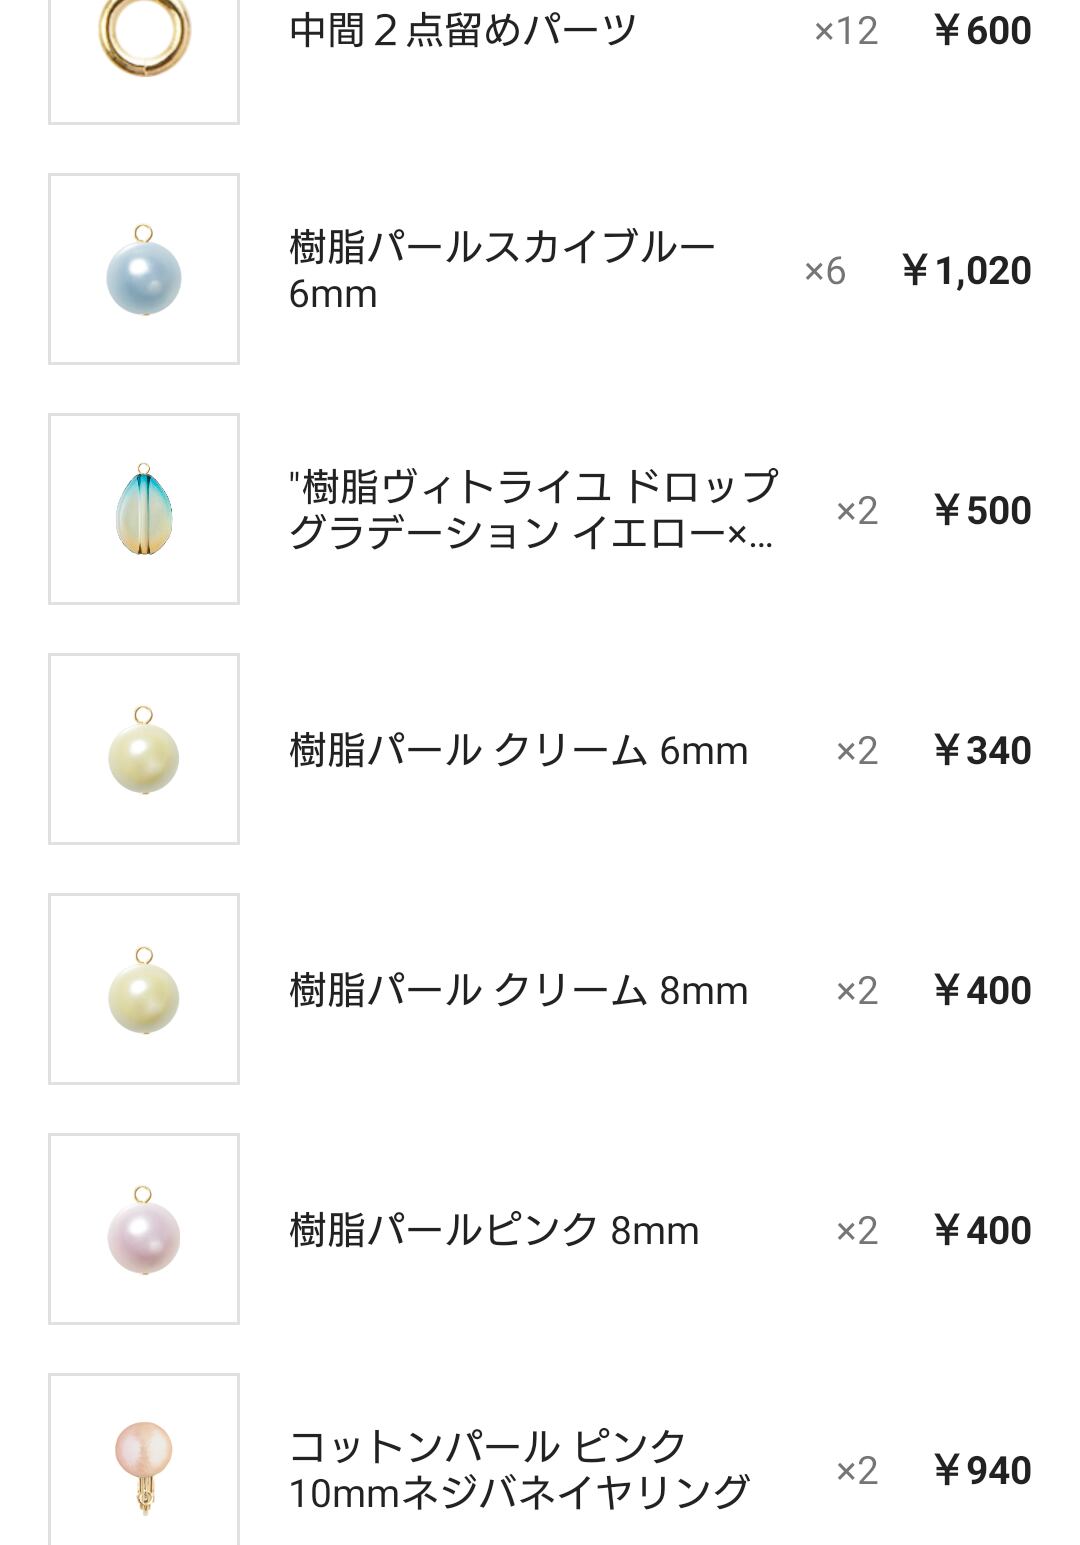This screenshot has width=1080, height=1545.
Task: Tap the ×12 quantity for the ring part
Action: pos(846,31)
